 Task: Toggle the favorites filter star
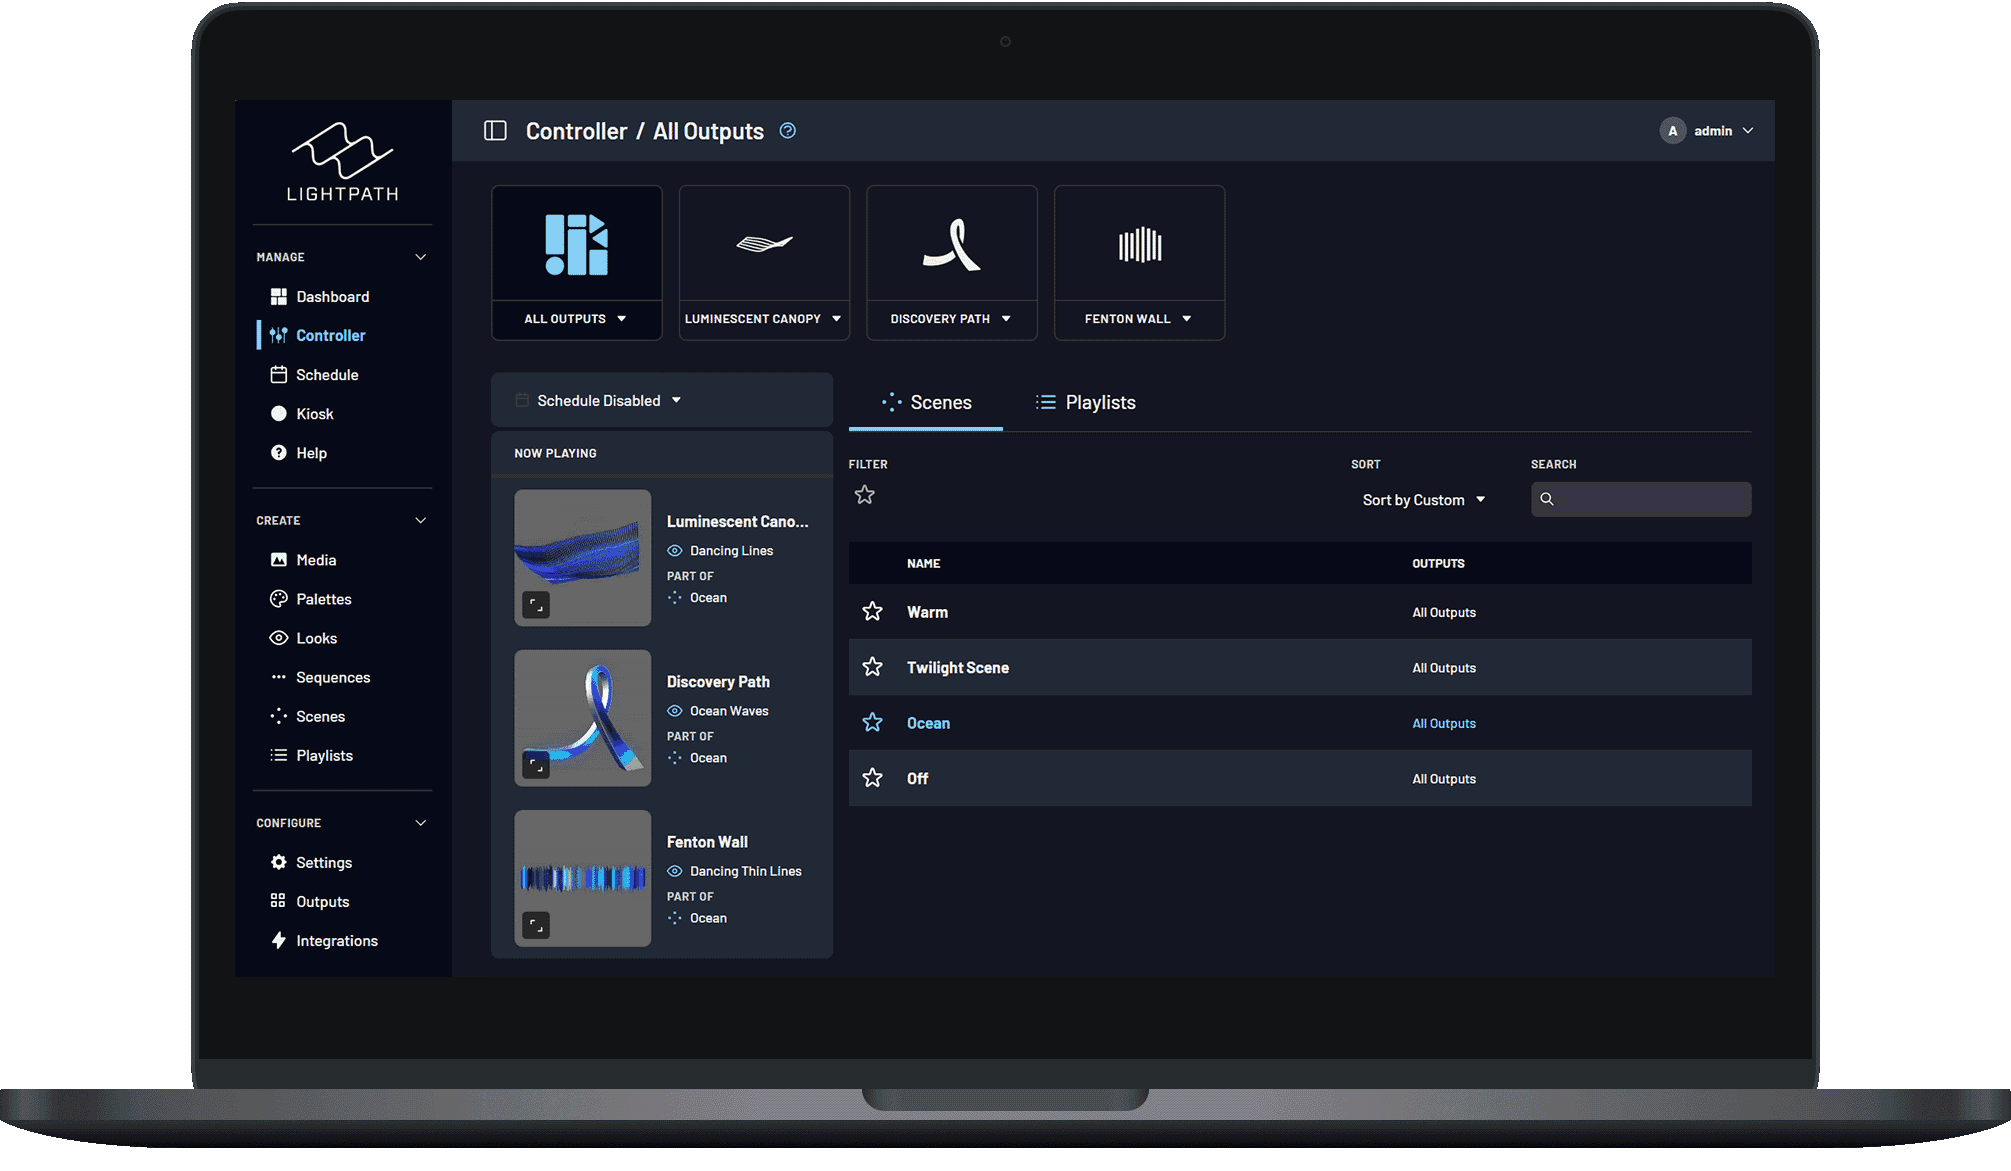pos(865,495)
